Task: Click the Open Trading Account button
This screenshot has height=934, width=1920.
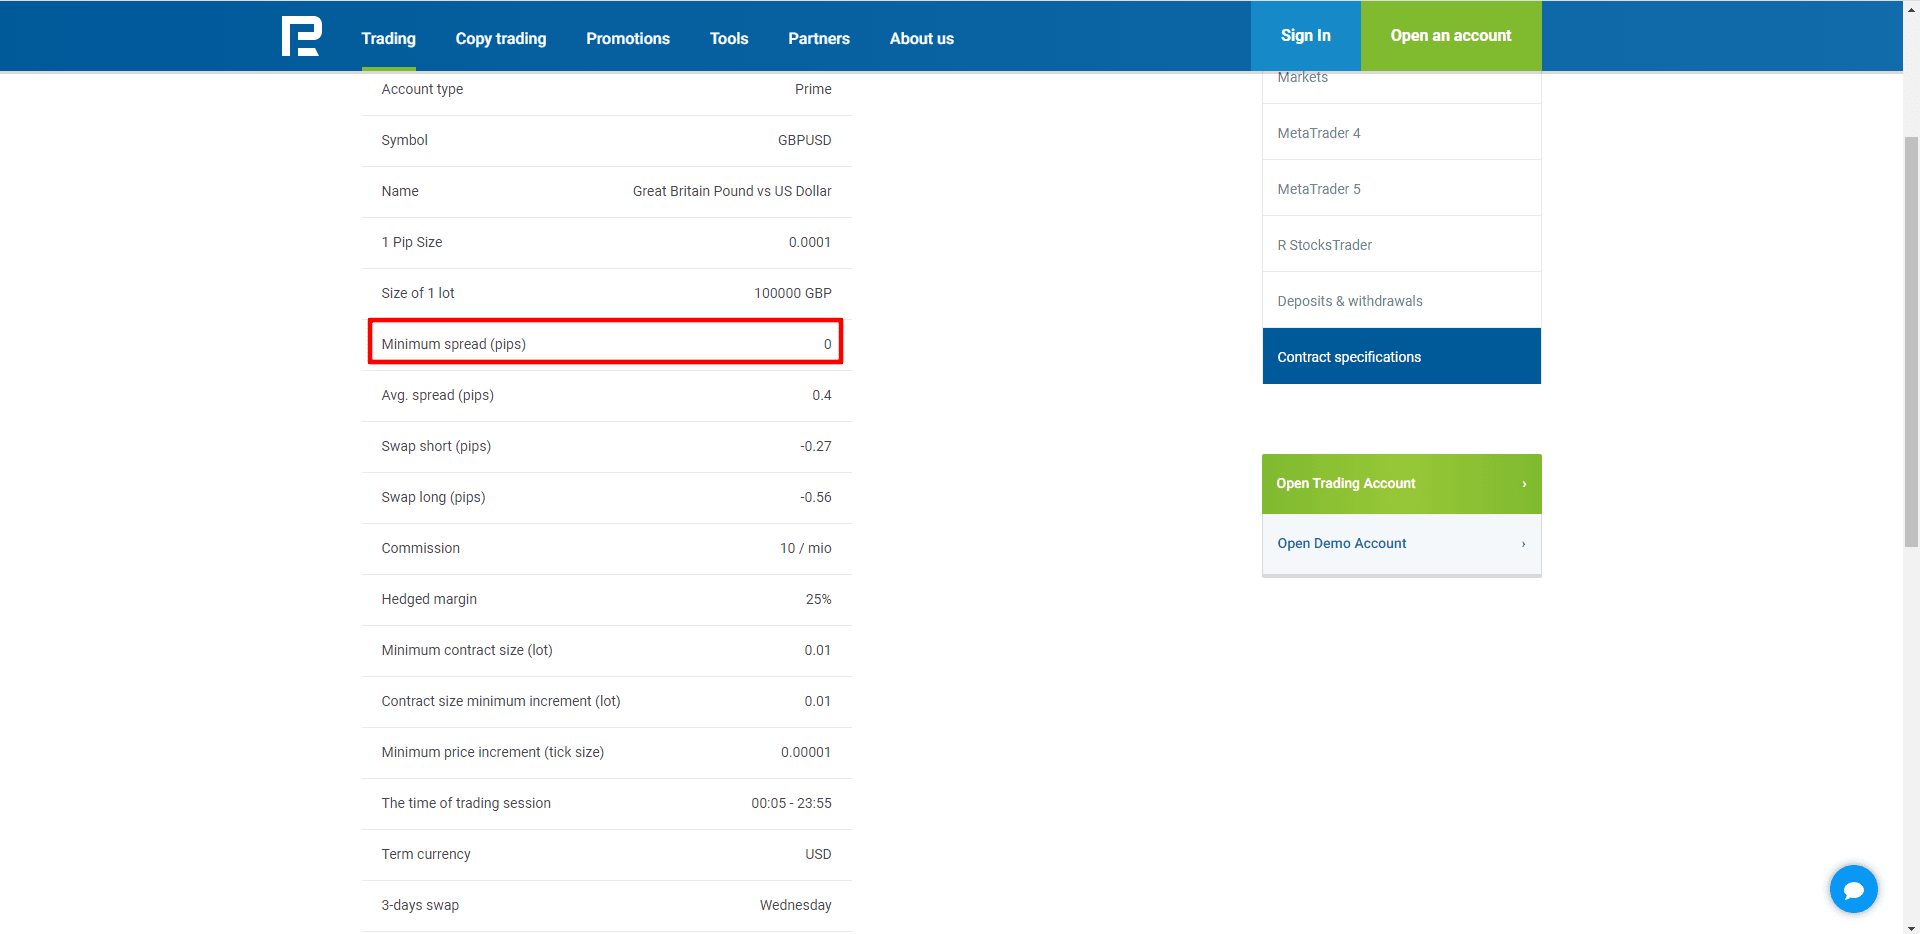Action: pos(1402,484)
